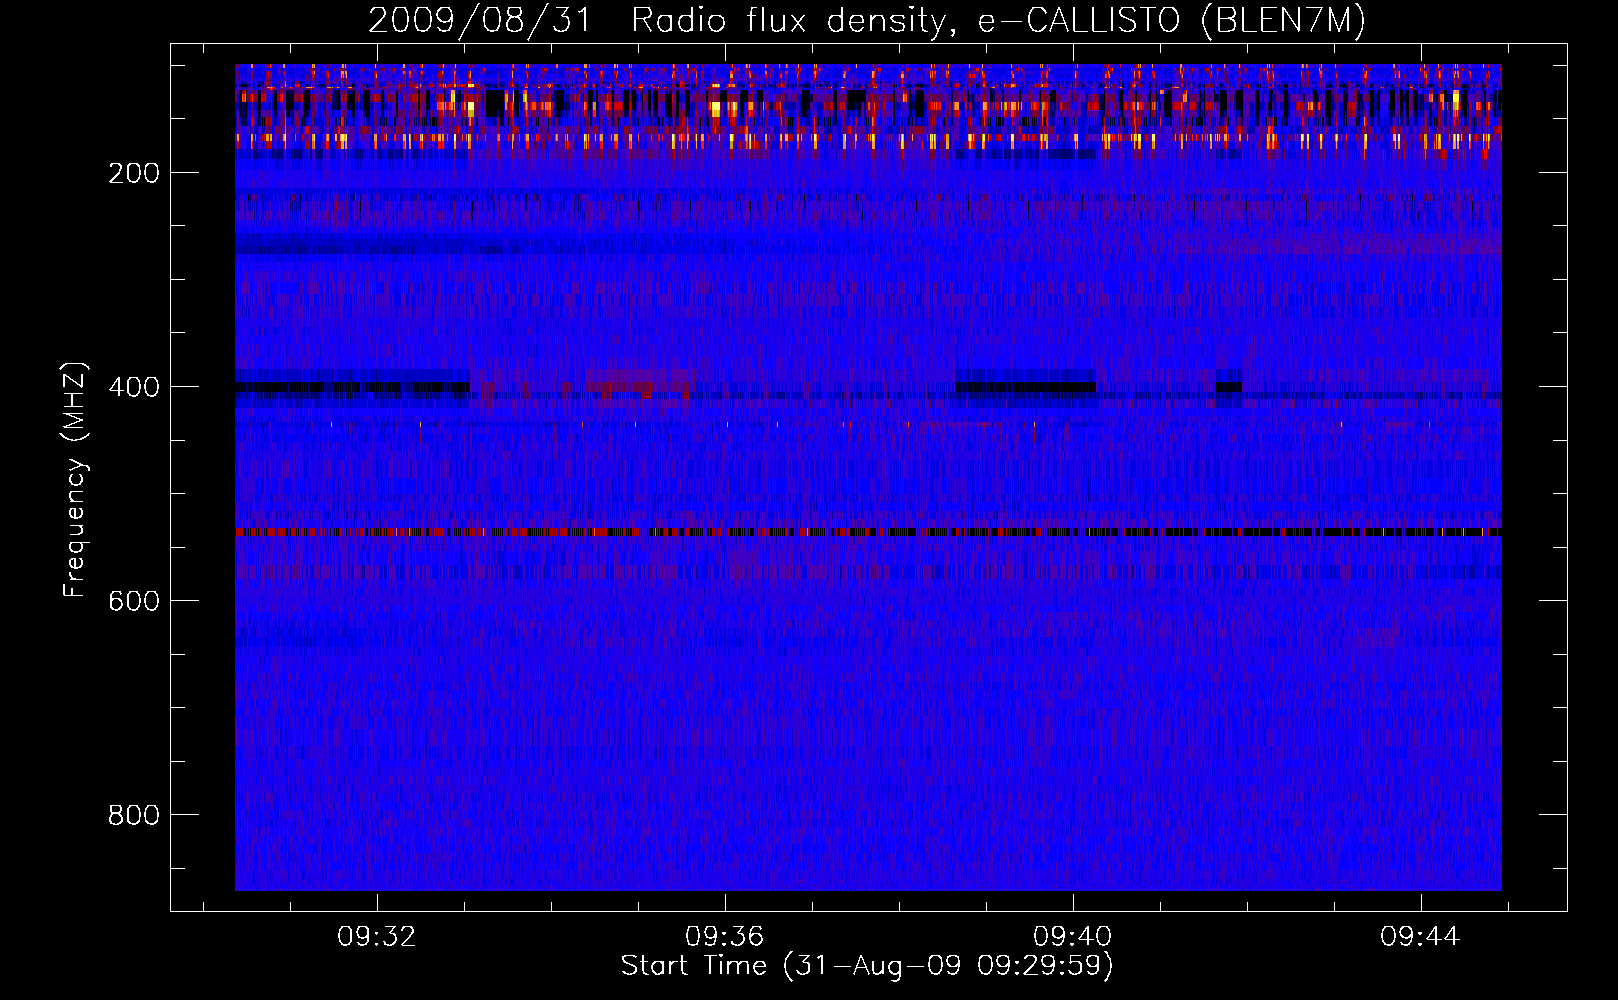Screen dimensions: 1618x1000
Task: Click the 600 frequency tick label
Action: [x=134, y=601]
